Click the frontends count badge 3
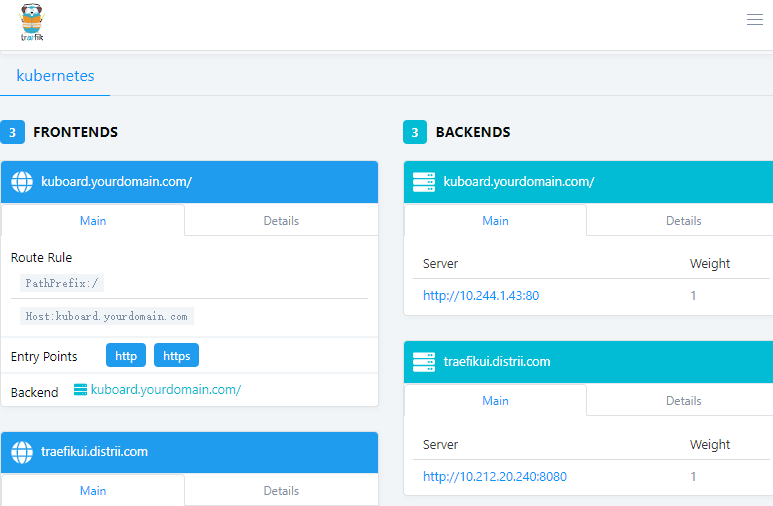Viewport: 773px width, 506px height. point(12,132)
